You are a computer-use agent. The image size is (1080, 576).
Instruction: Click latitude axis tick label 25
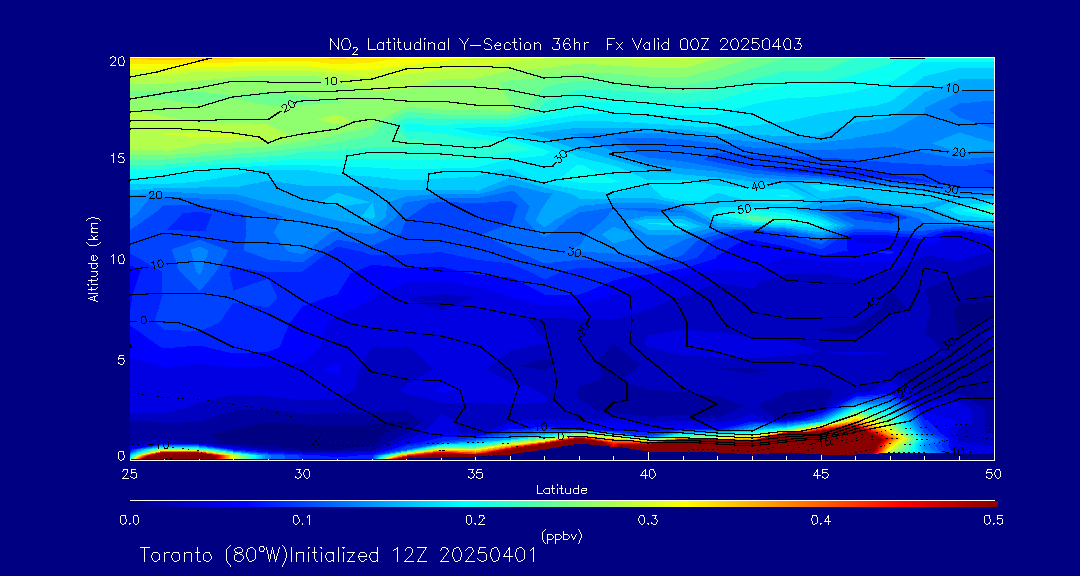coord(129,473)
